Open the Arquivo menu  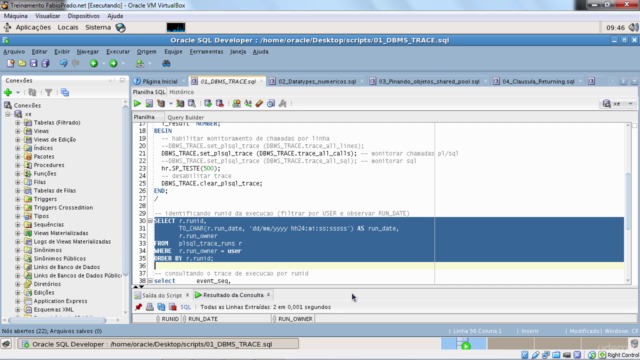pos(14,51)
